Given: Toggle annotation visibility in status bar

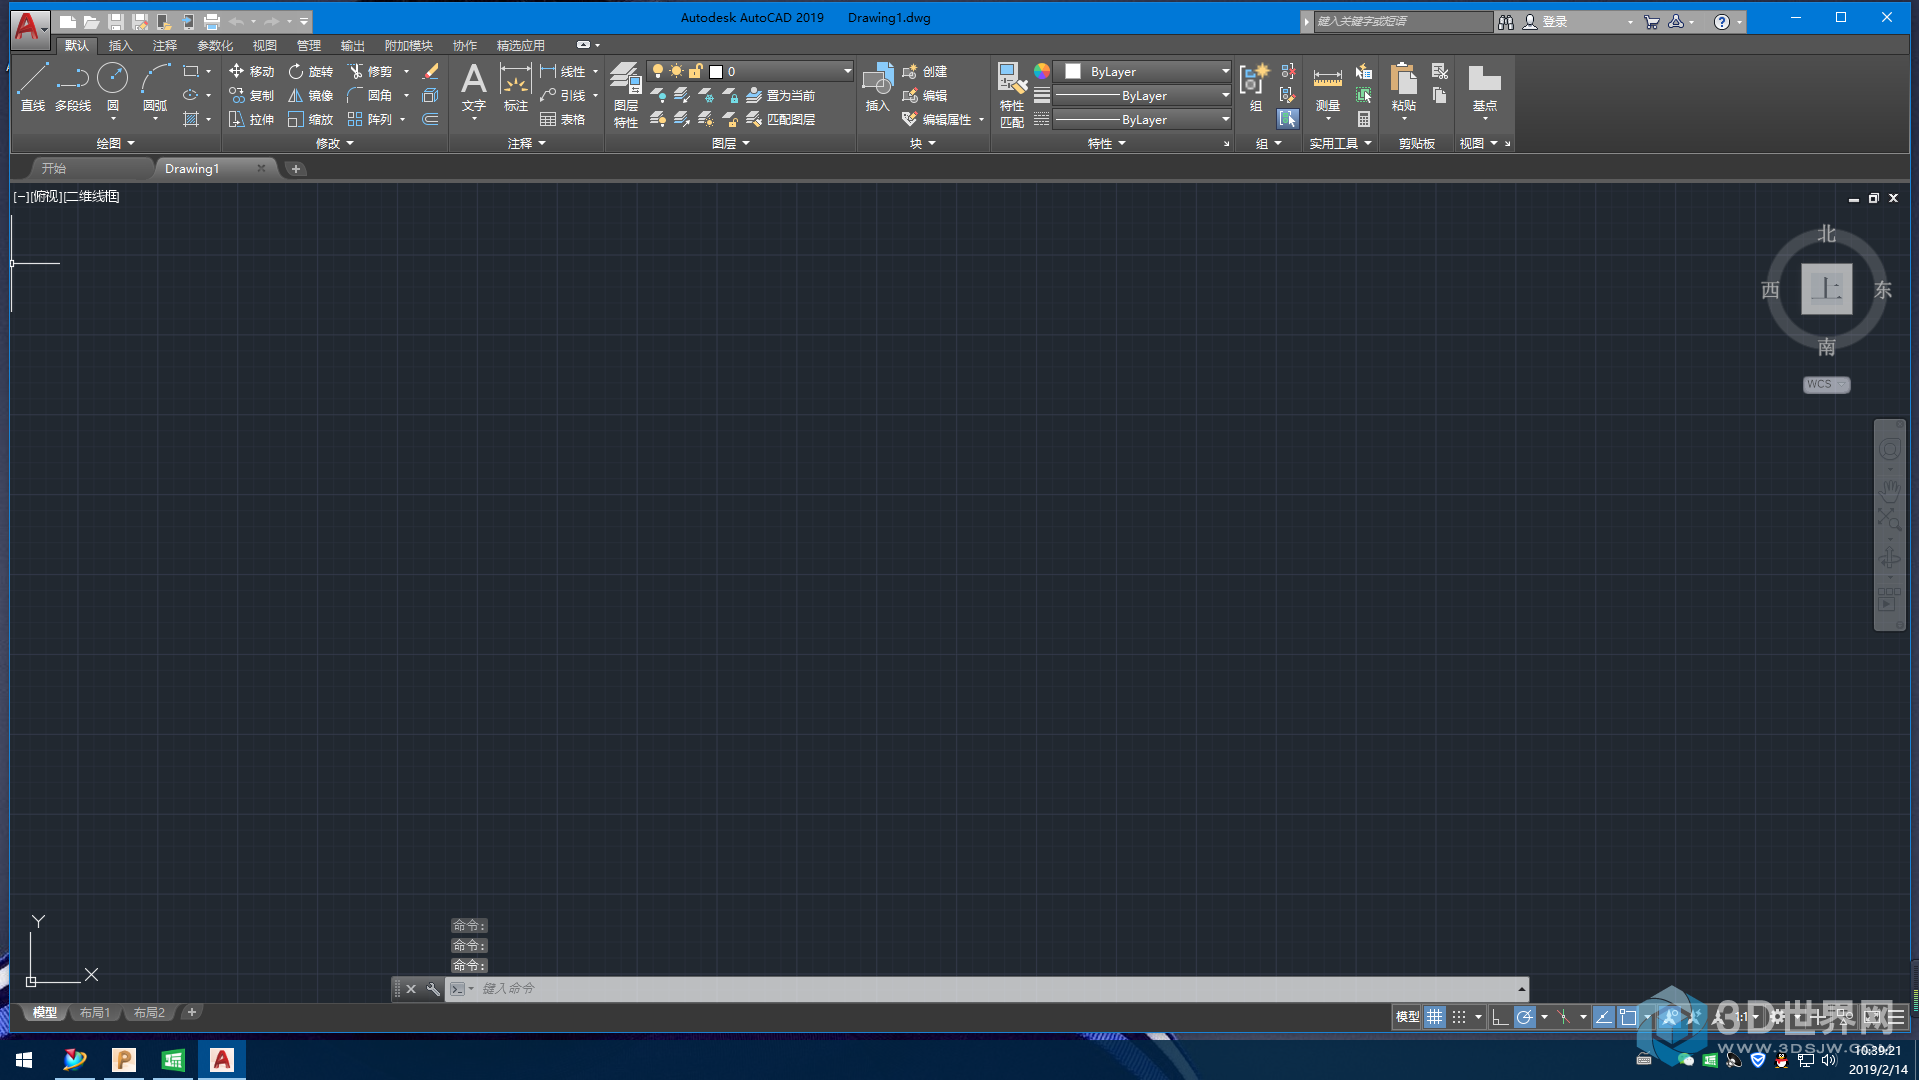Looking at the screenshot, I should 1670,1017.
